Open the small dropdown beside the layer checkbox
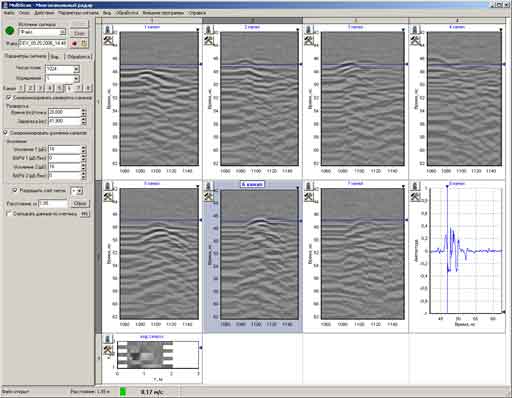The image size is (512, 398). [77, 191]
